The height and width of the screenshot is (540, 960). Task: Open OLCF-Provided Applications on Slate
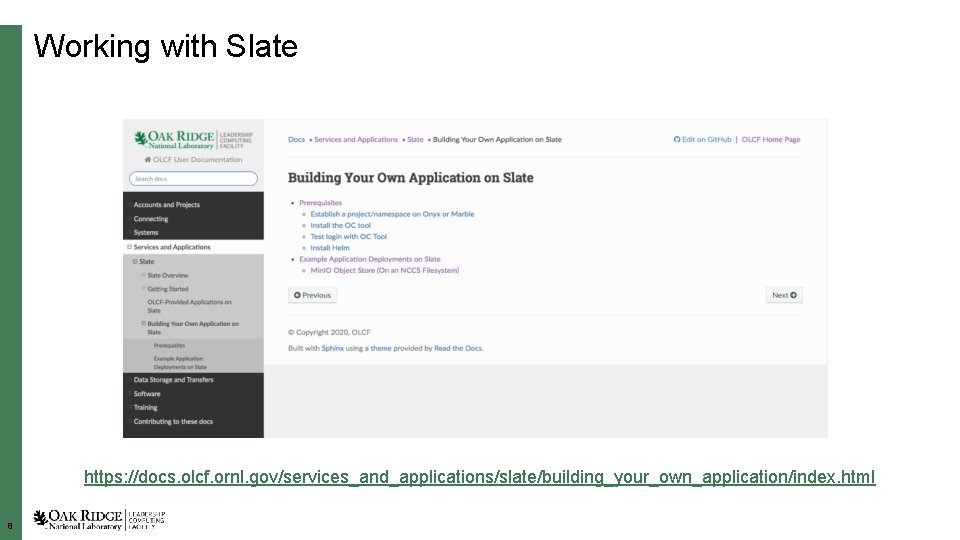[189, 306]
